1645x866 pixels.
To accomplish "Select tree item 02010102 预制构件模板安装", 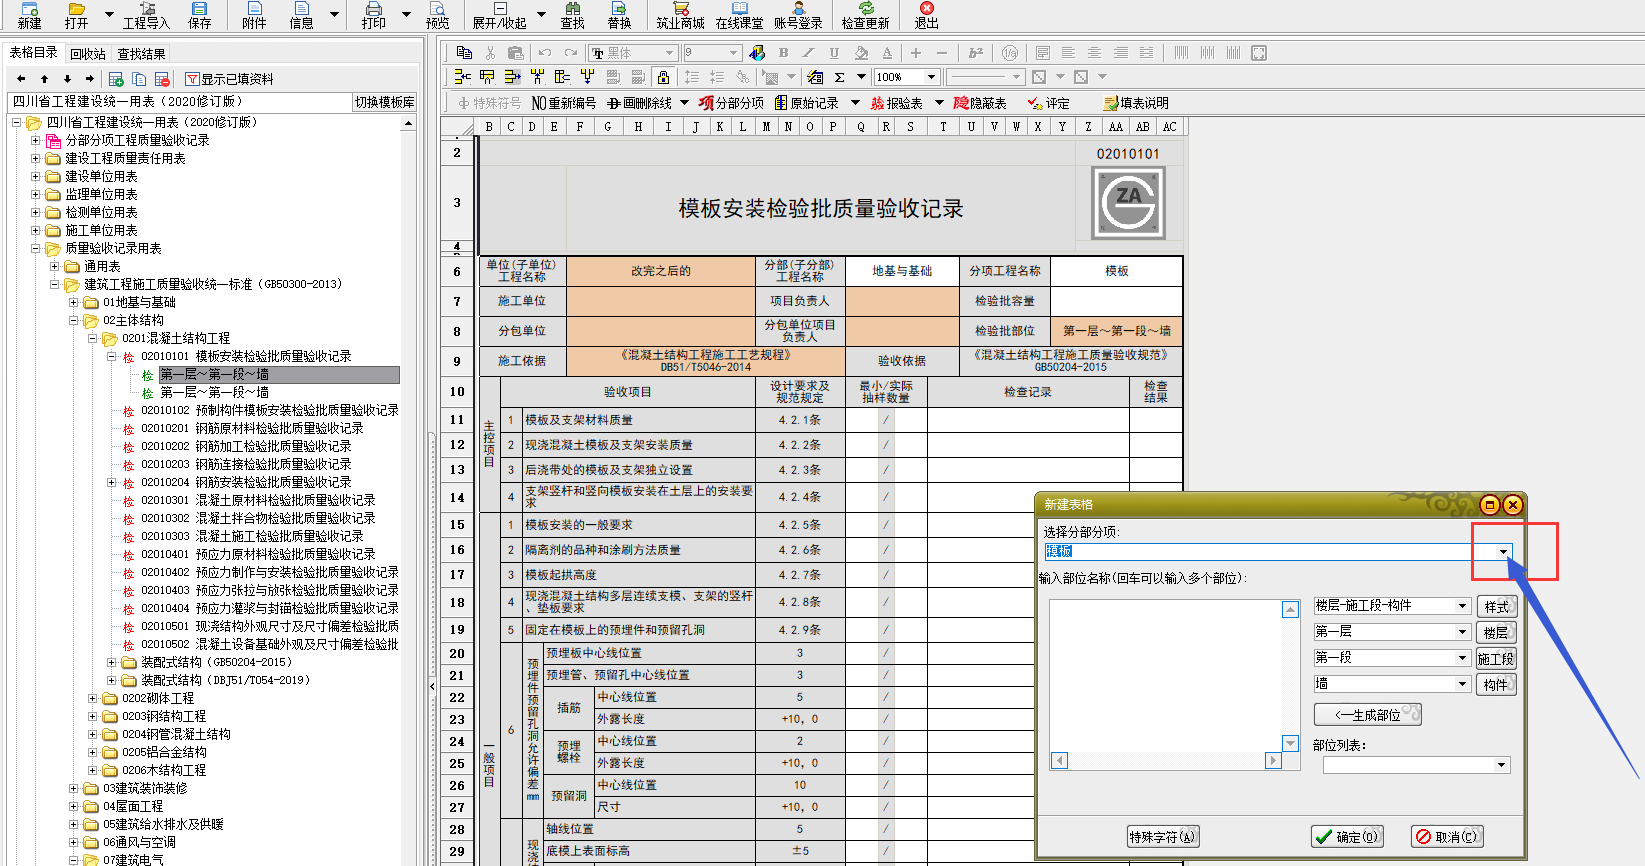I will coord(270,410).
